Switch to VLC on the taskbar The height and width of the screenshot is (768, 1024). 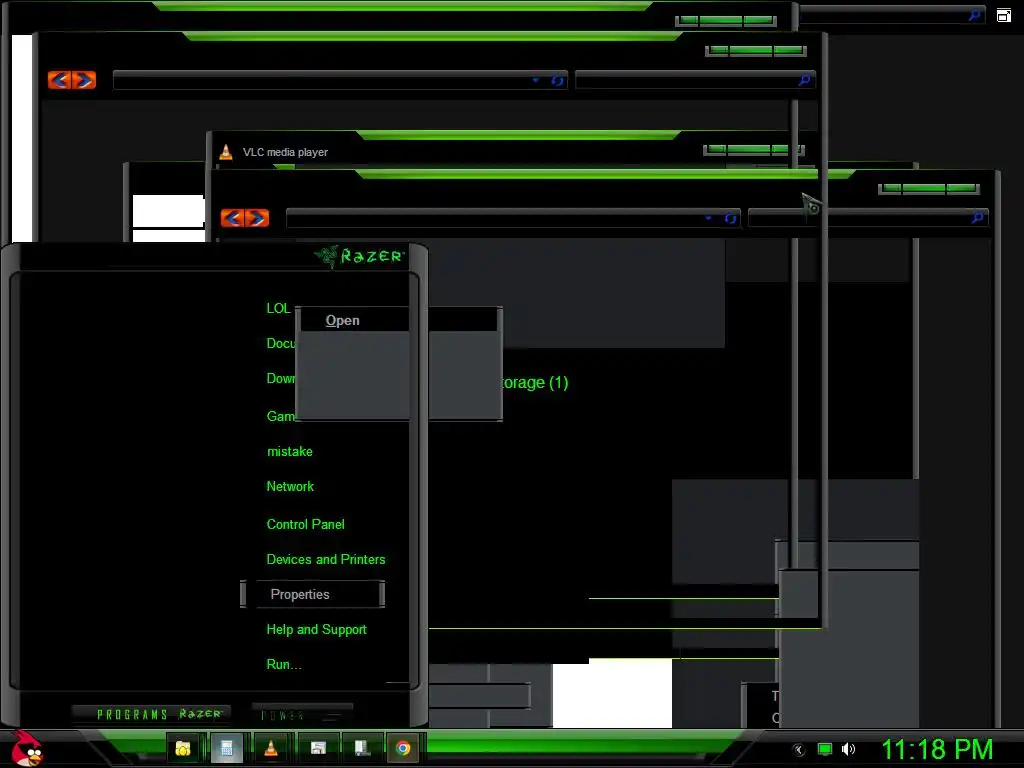point(270,748)
